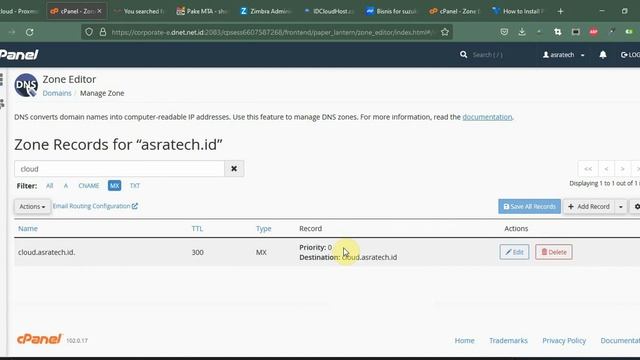
Task: Open the Email Routing Configuration link
Action: coord(95,206)
